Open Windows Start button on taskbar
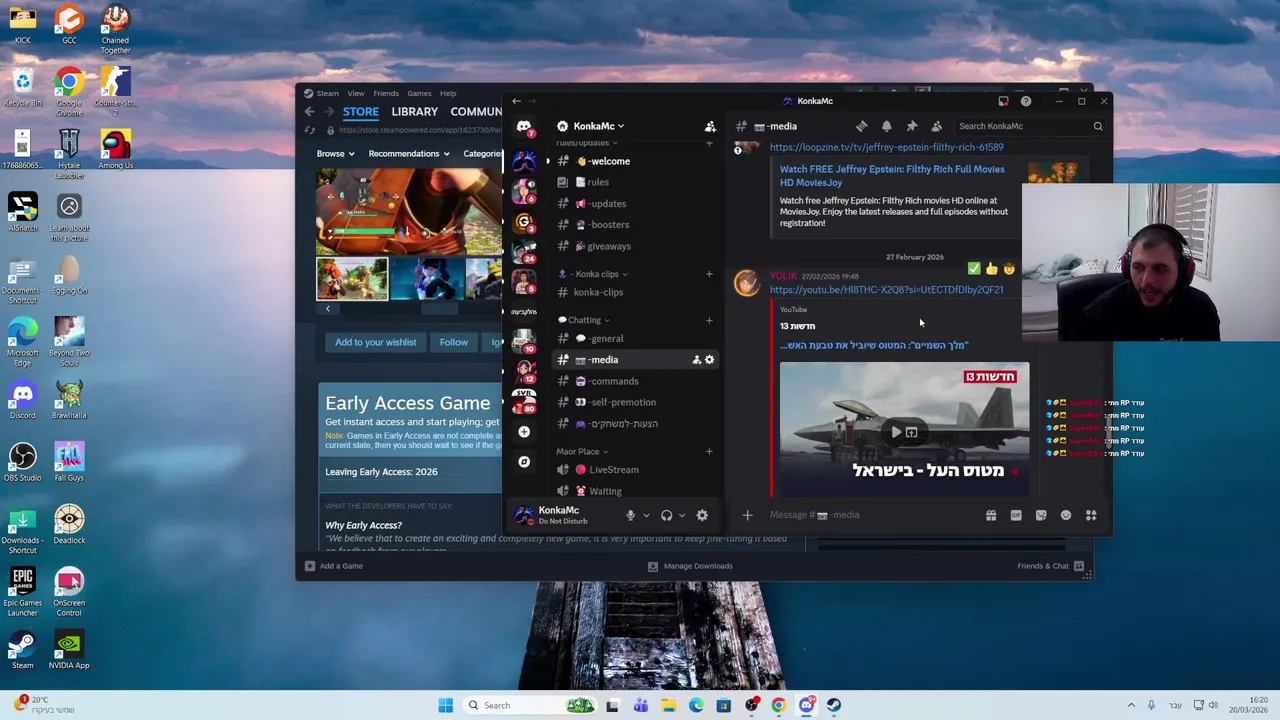The height and width of the screenshot is (720, 1280). coord(445,705)
